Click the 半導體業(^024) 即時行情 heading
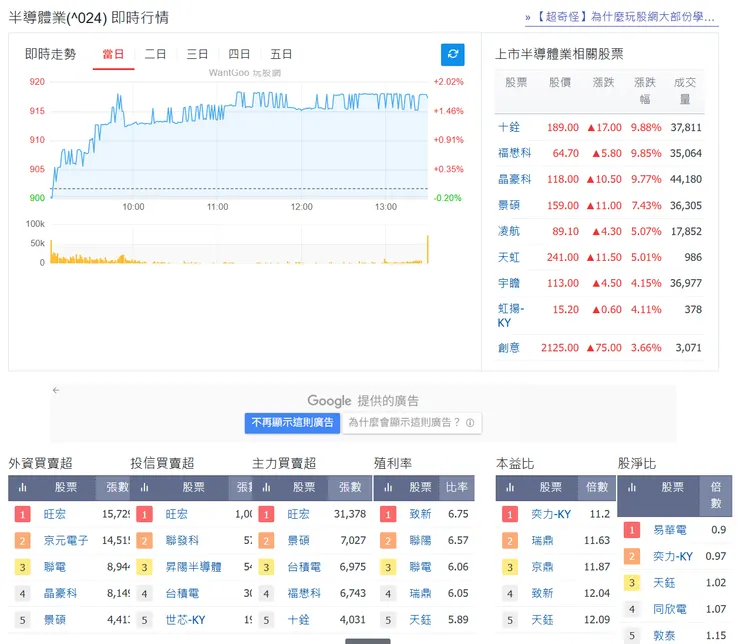The image size is (740, 644). tap(89, 18)
